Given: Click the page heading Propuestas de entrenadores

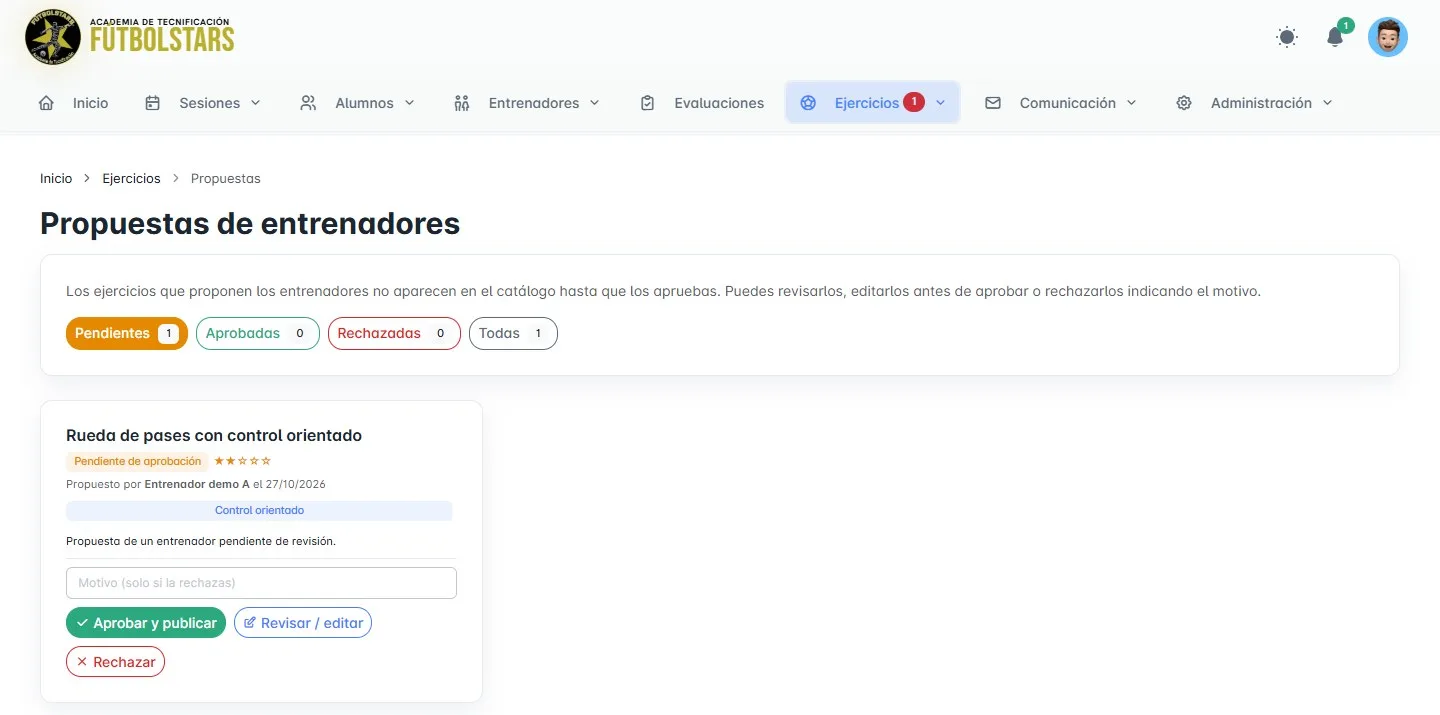Looking at the screenshot, I should (250, 223).
